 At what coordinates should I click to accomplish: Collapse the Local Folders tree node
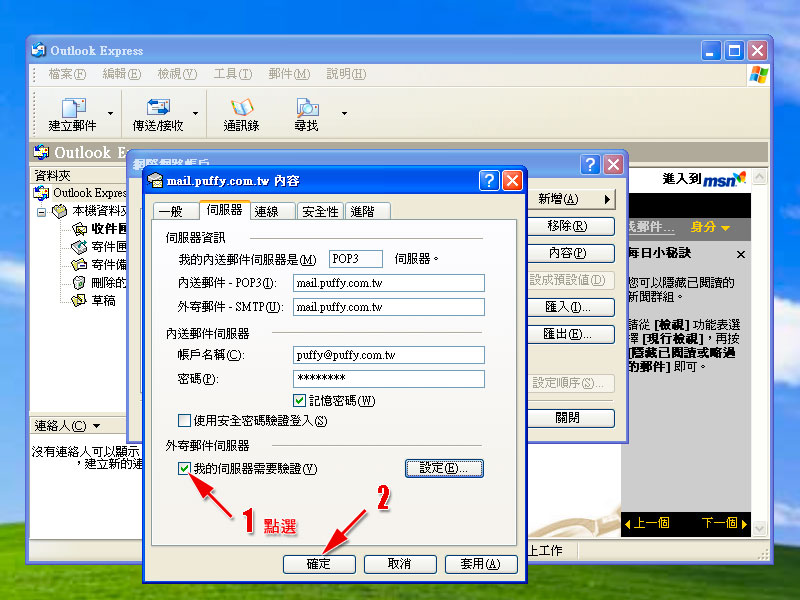tap(41, 212)
